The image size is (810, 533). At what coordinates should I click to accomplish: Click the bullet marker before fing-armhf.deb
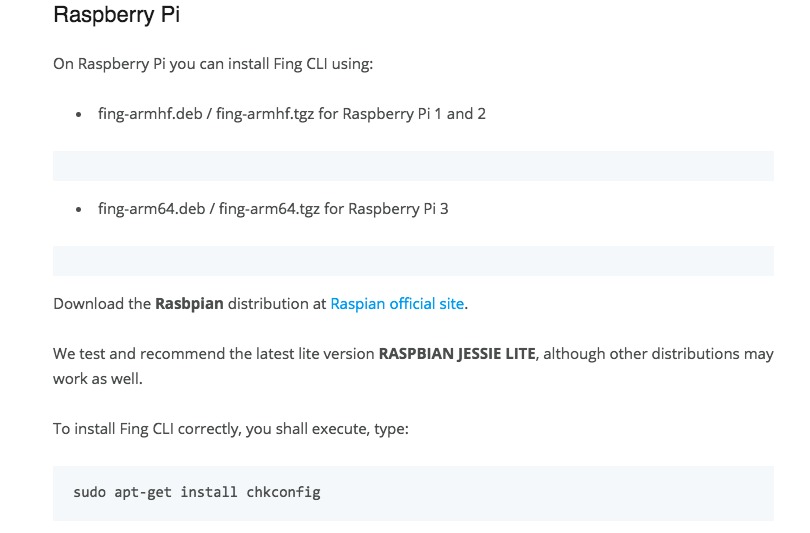click(79, 115)
